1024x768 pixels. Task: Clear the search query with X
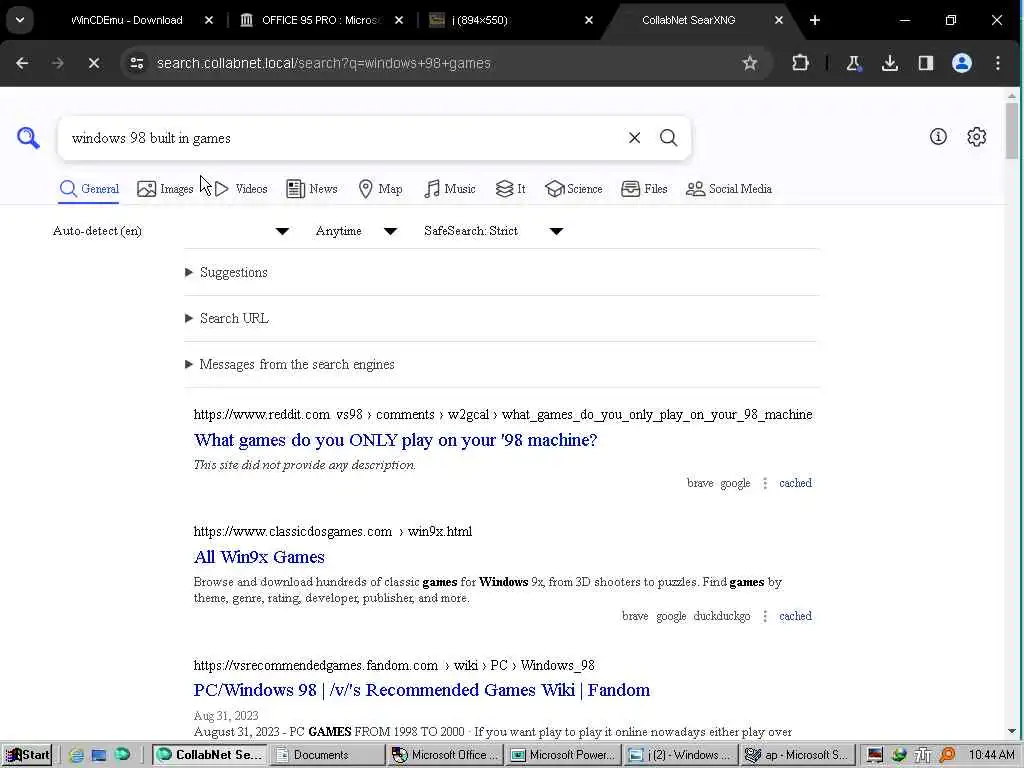tap(634, 138)
